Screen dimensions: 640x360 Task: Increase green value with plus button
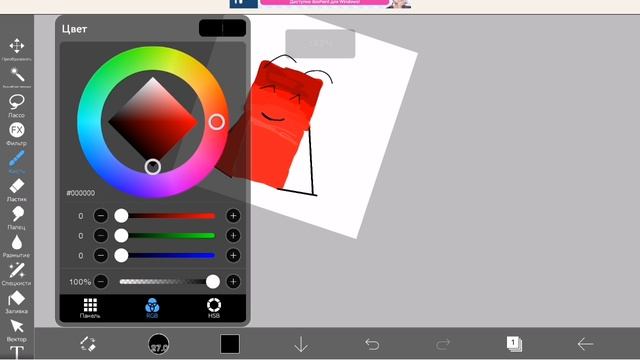tap(233, 236)
